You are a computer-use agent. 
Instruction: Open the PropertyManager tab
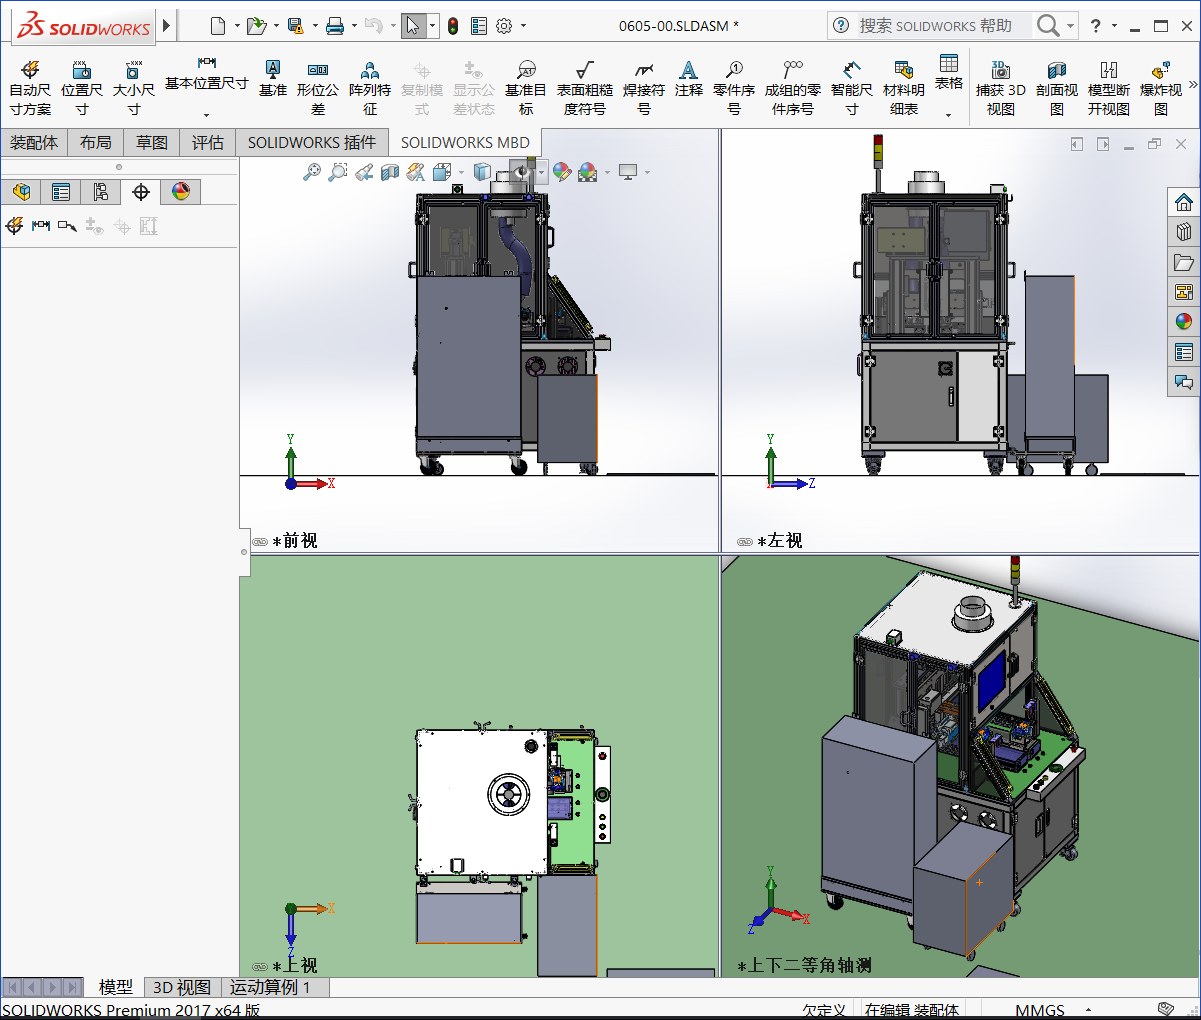pyautogui.click(x=61, y=191)
